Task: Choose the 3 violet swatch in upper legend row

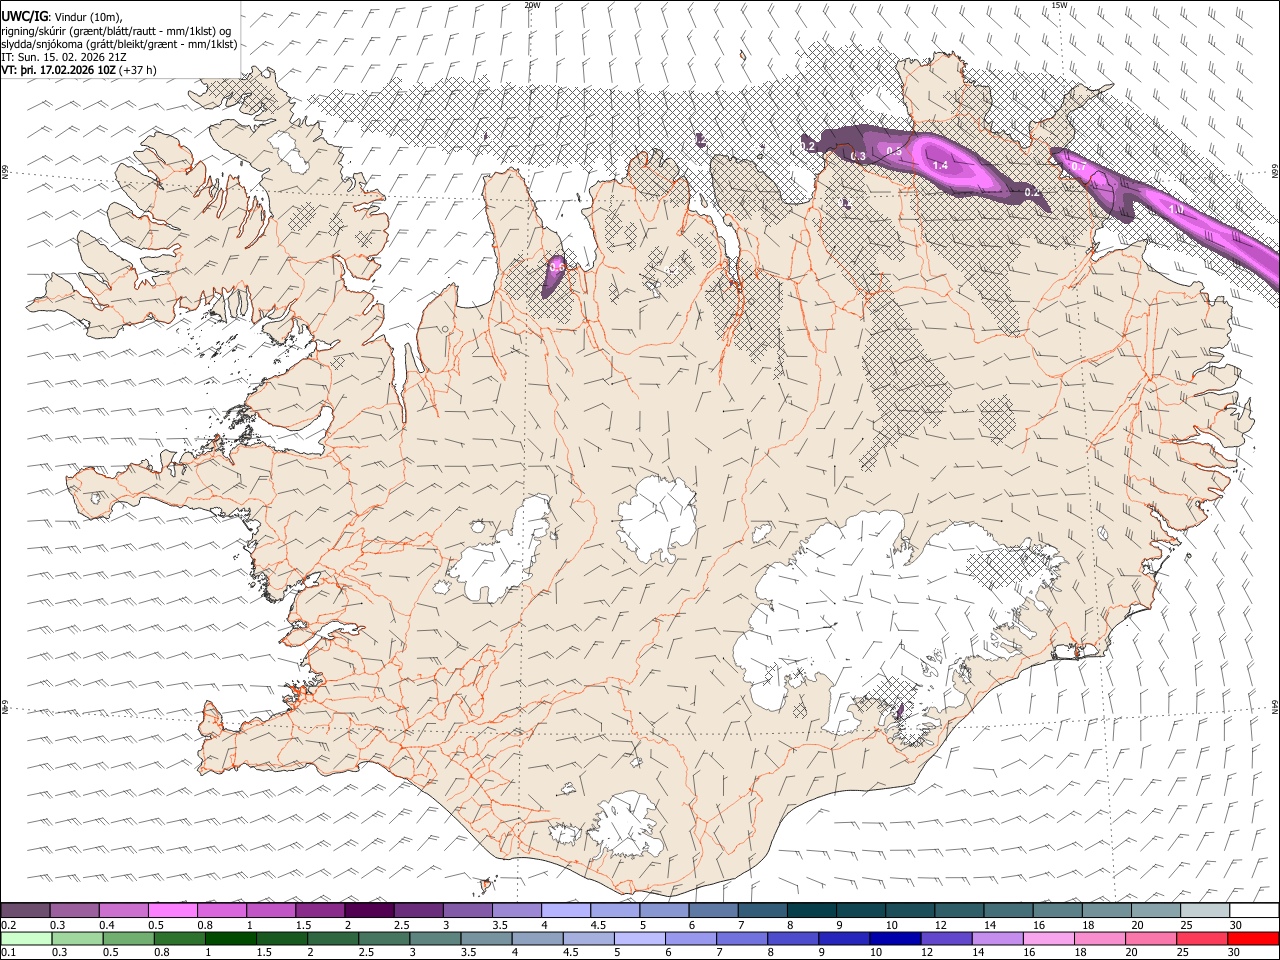Action: pyautogui.click(x=468, y=910)
